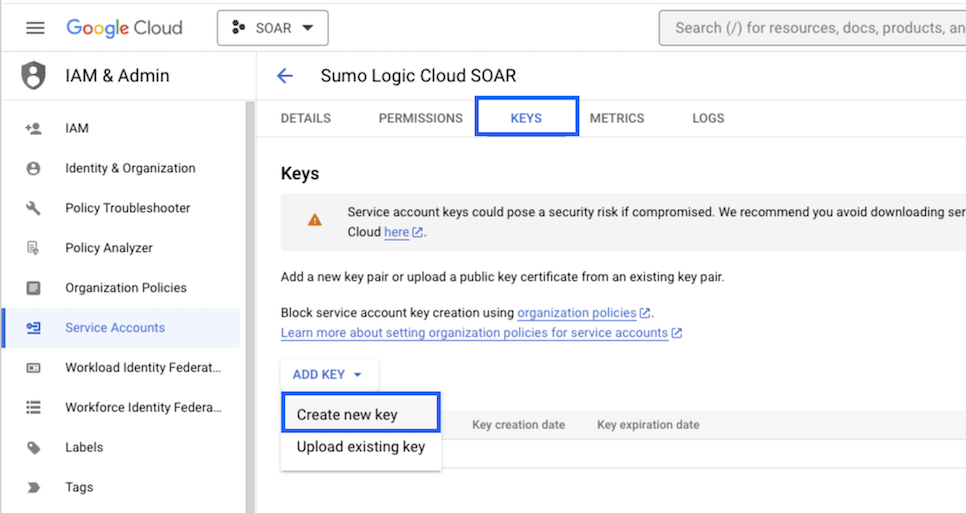Open the organization policies link
Viewport: 966px width, 513px height.
point(577,313)
